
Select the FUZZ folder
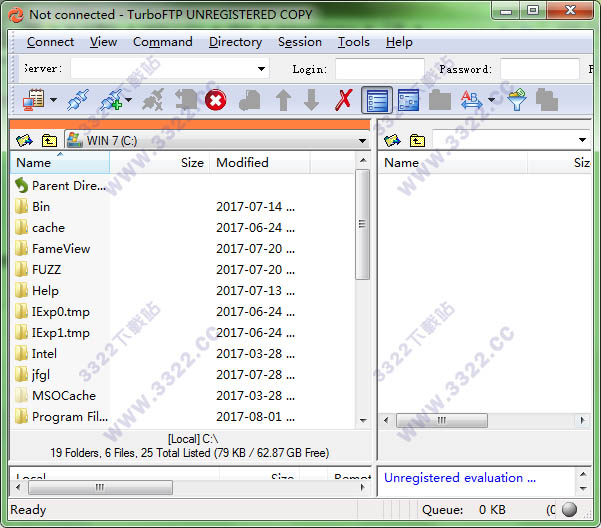[38, 270]
